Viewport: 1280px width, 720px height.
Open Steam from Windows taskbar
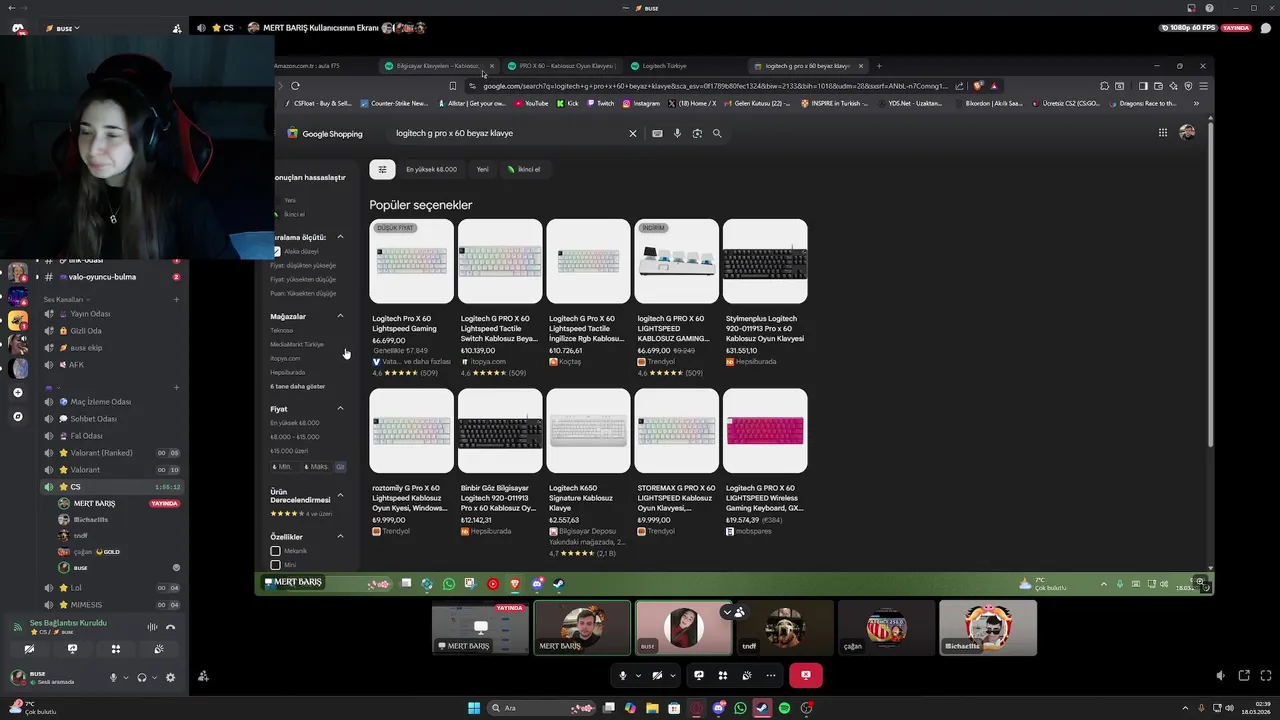pyautogui.click(x=762, y=708)
